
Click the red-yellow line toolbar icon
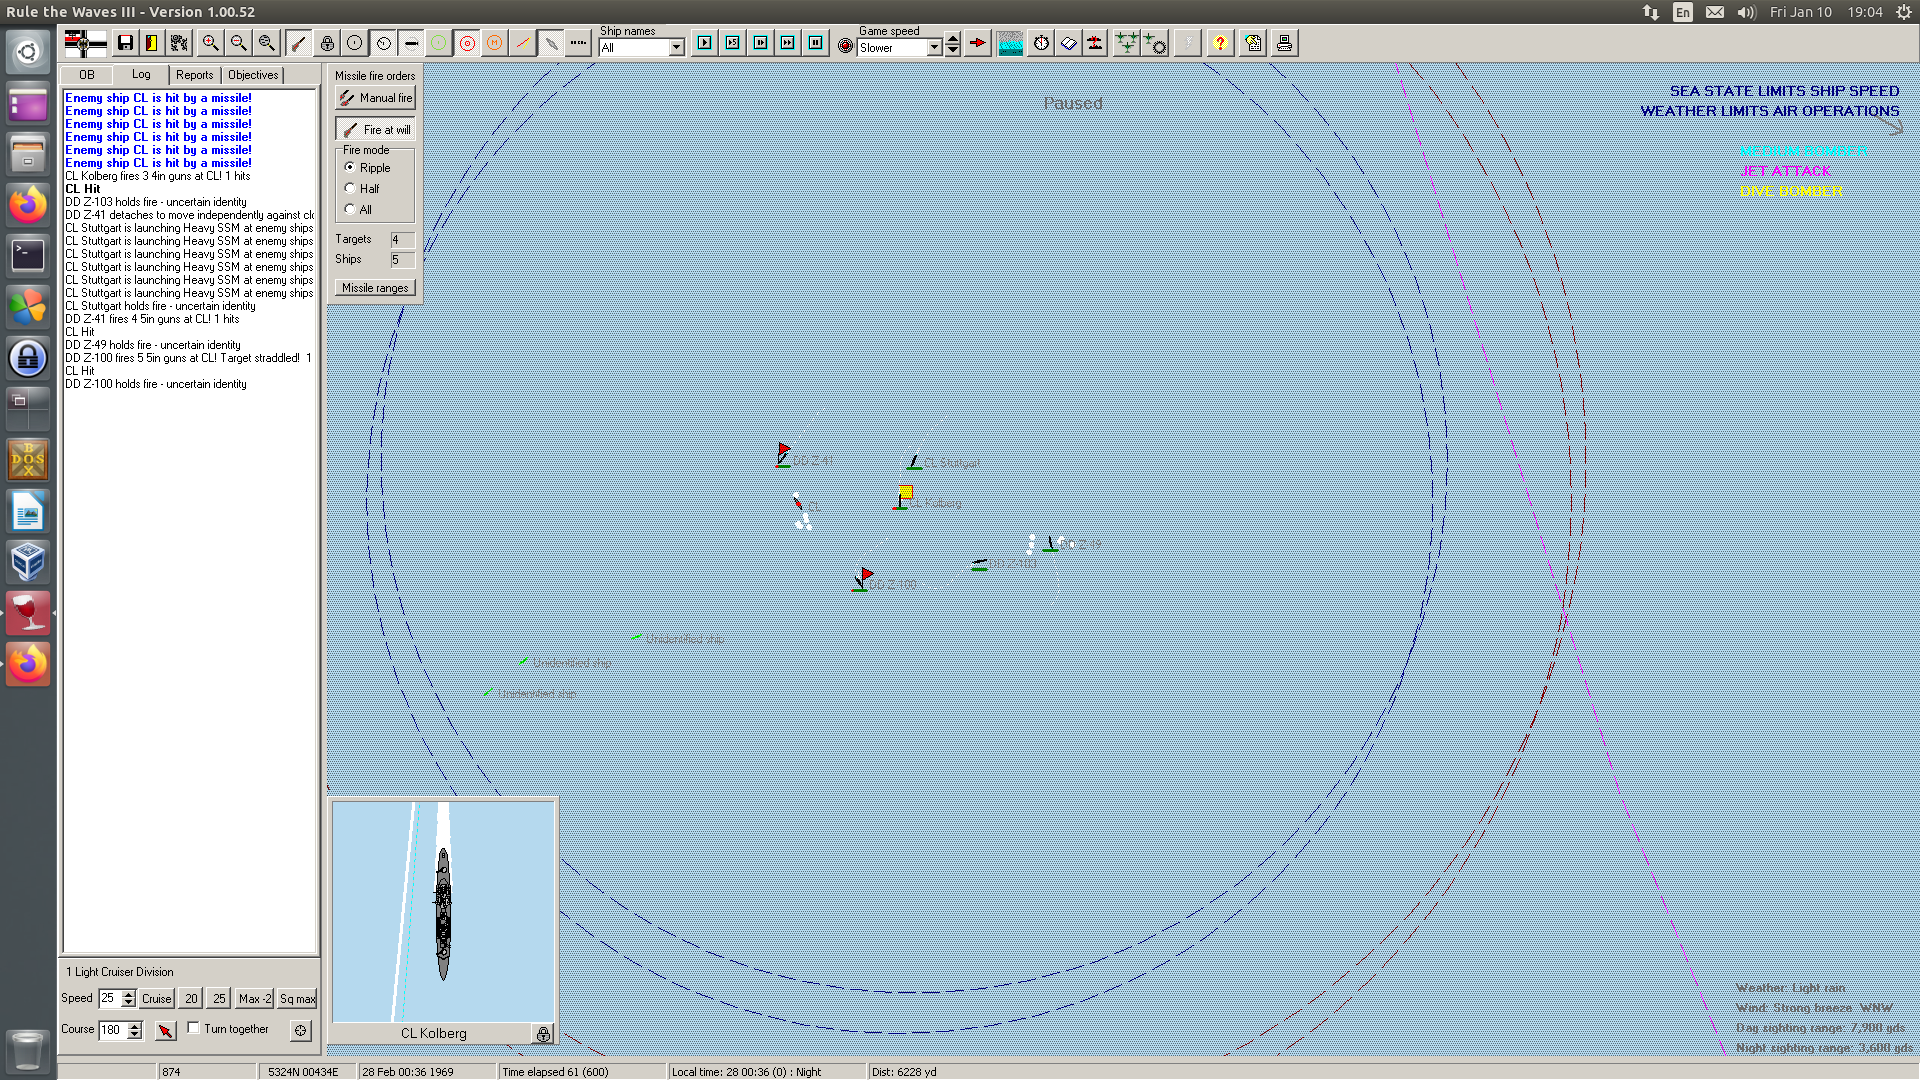point(522,43)
